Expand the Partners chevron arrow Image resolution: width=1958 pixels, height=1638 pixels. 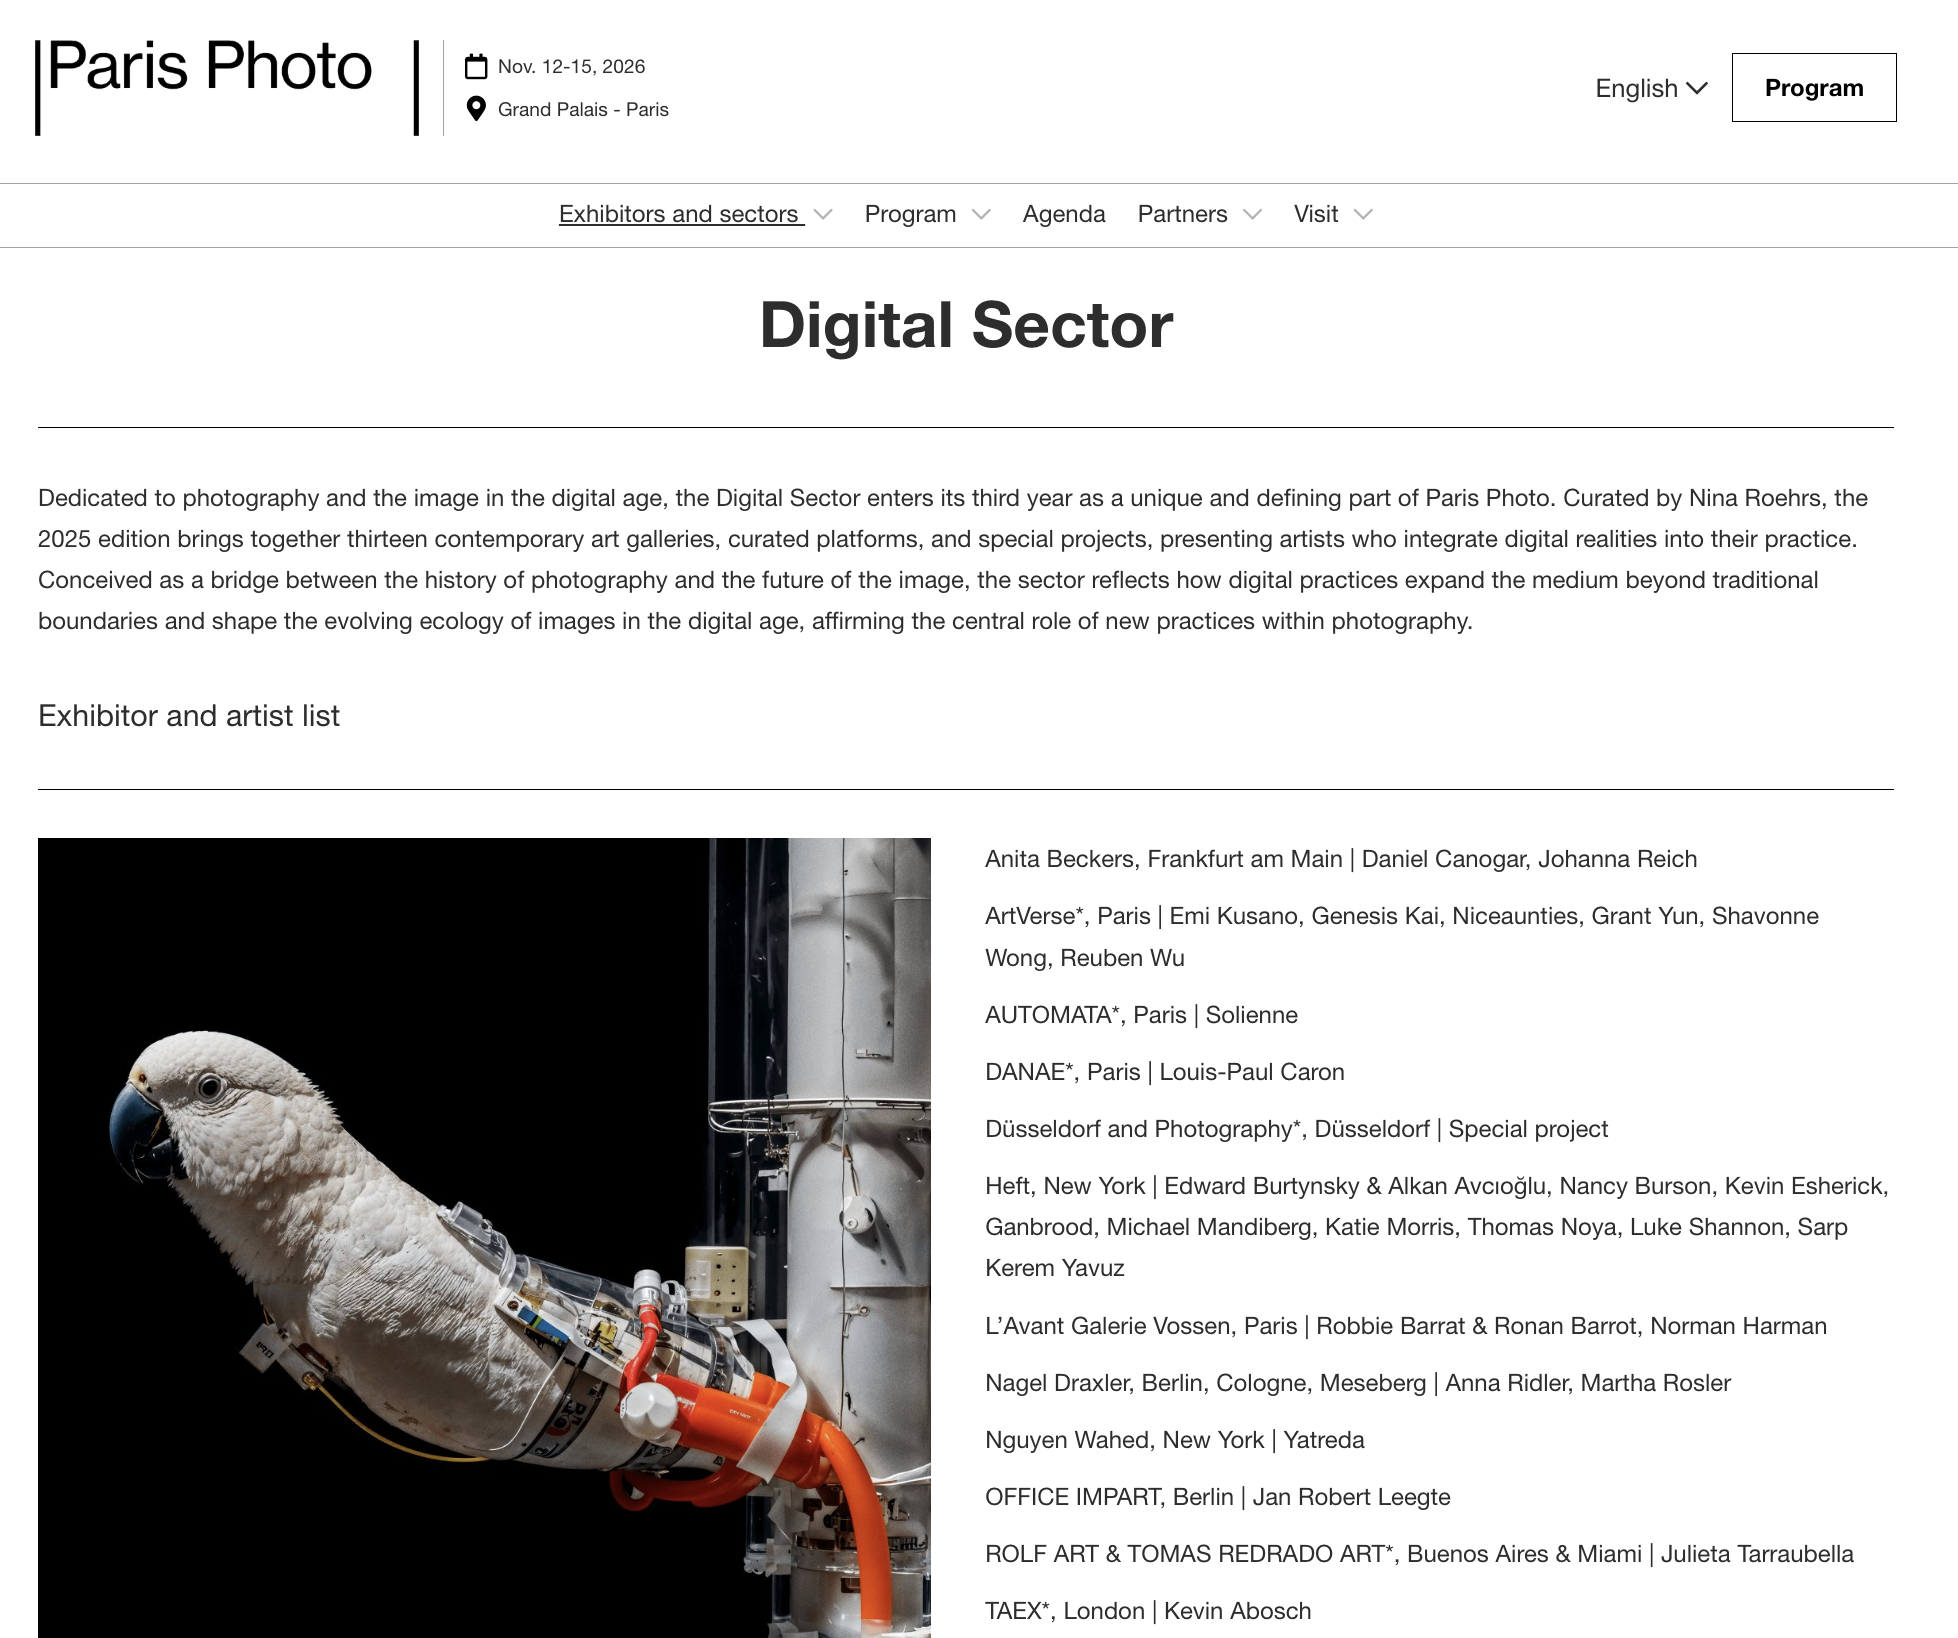pos(1252,215)
